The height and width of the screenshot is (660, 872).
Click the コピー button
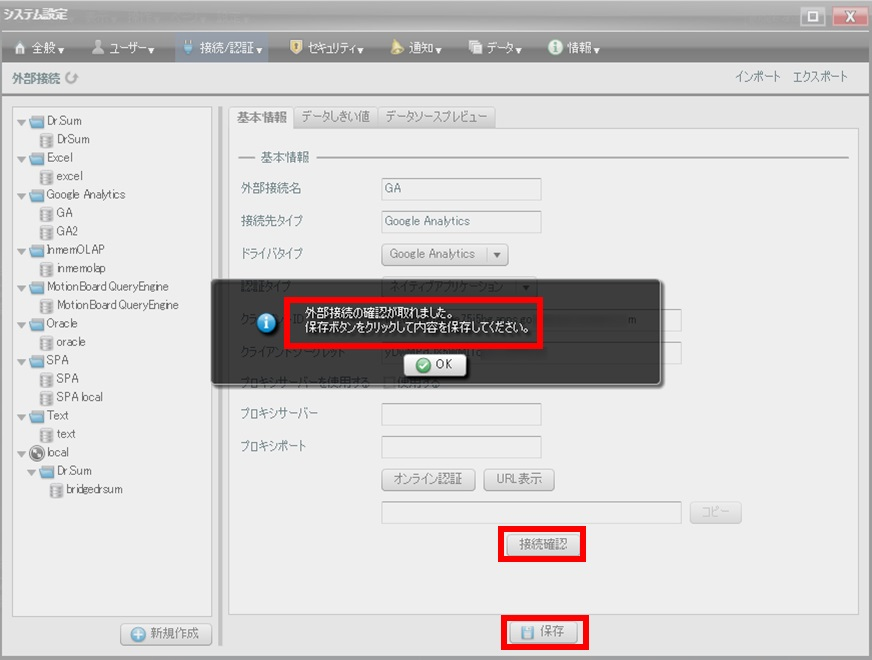715,512
